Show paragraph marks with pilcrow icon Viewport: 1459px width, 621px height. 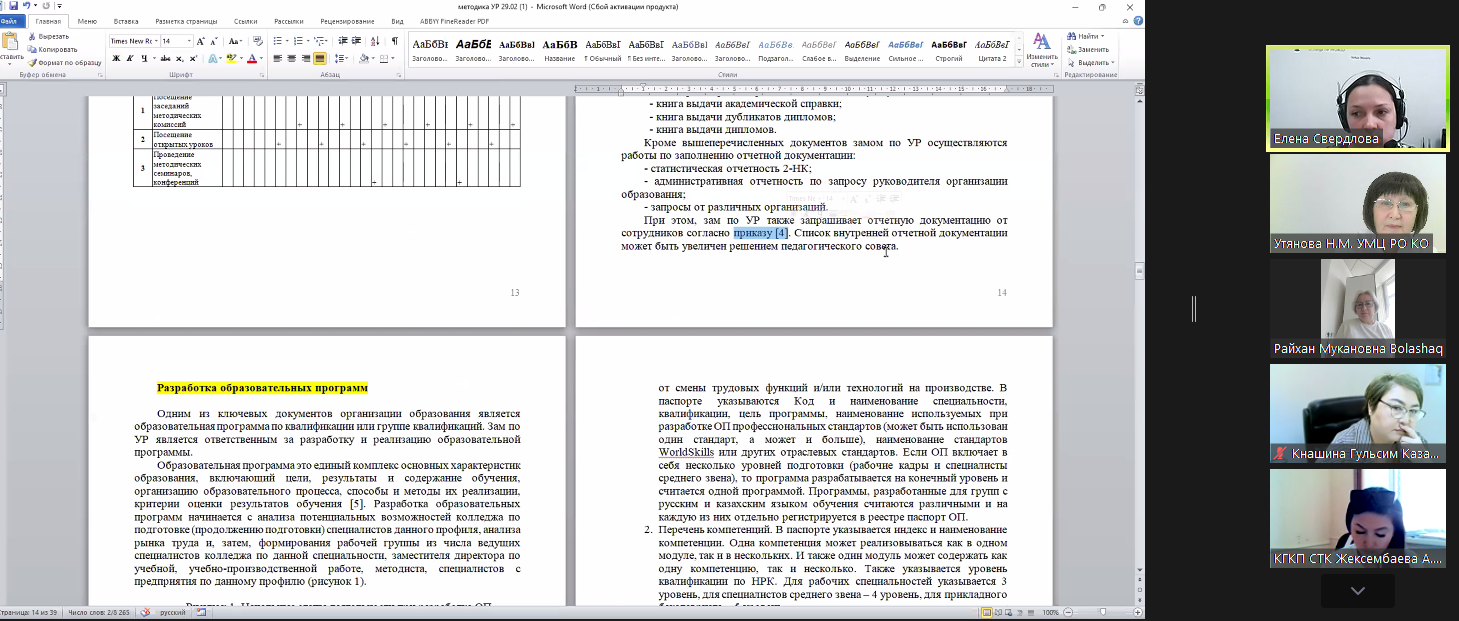[x=394, y=41]
